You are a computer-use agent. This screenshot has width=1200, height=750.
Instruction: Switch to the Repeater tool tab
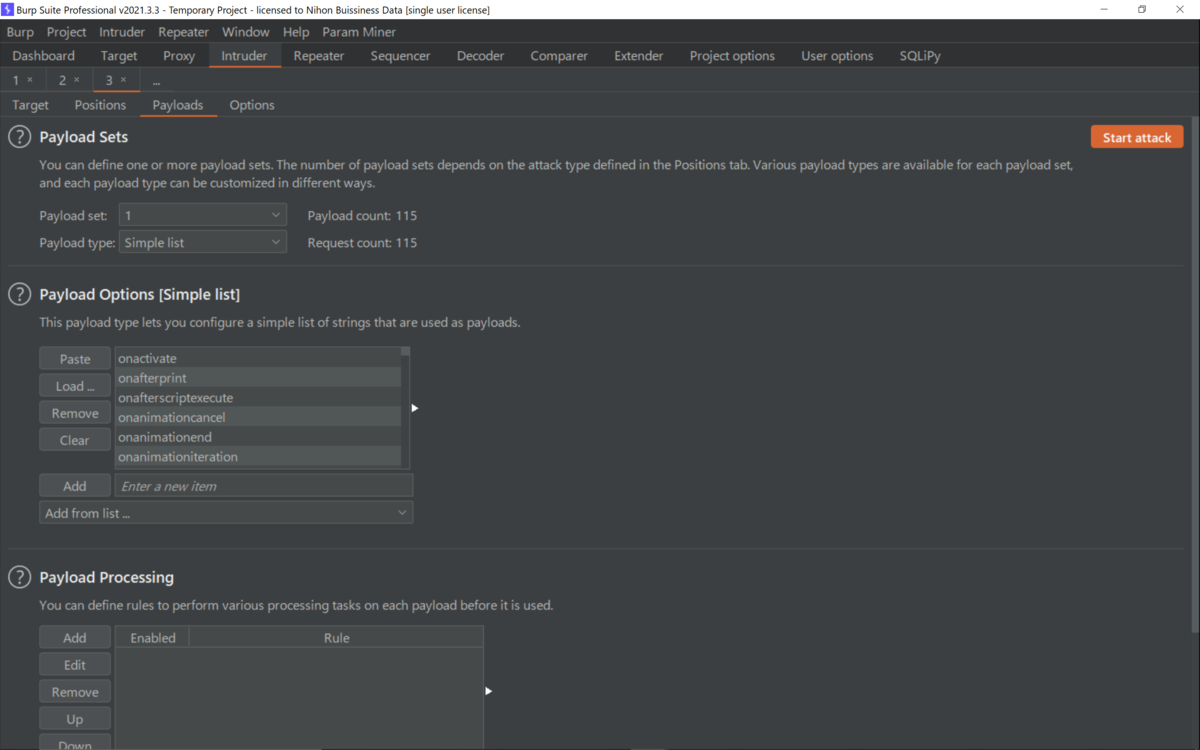(319, 56)
